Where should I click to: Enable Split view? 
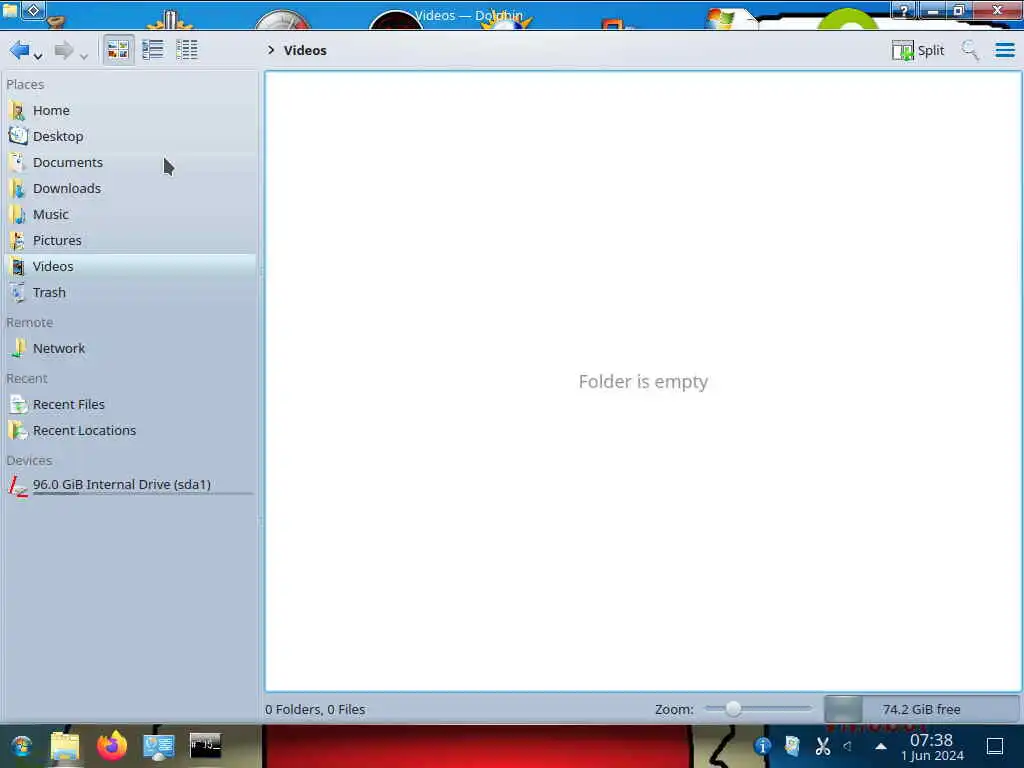(918, 50)
